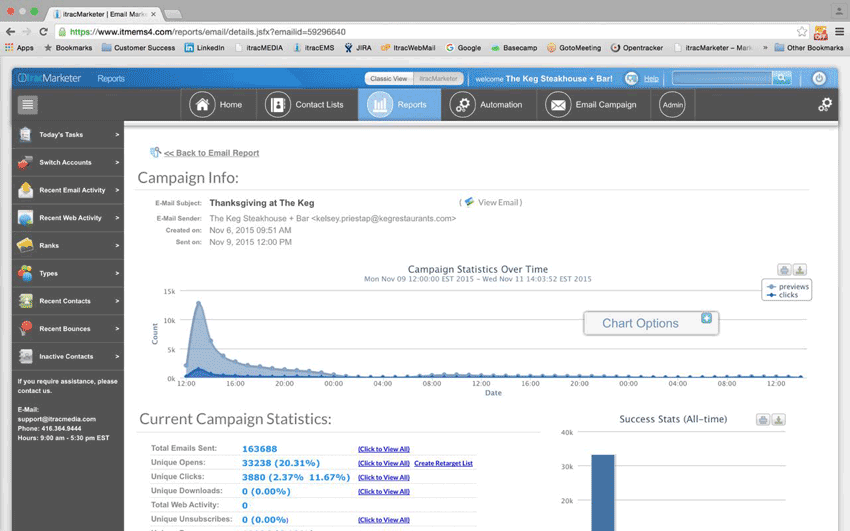Toggle the clicks series in chart legend
This screenshot has width=850, height=531.
787,295
